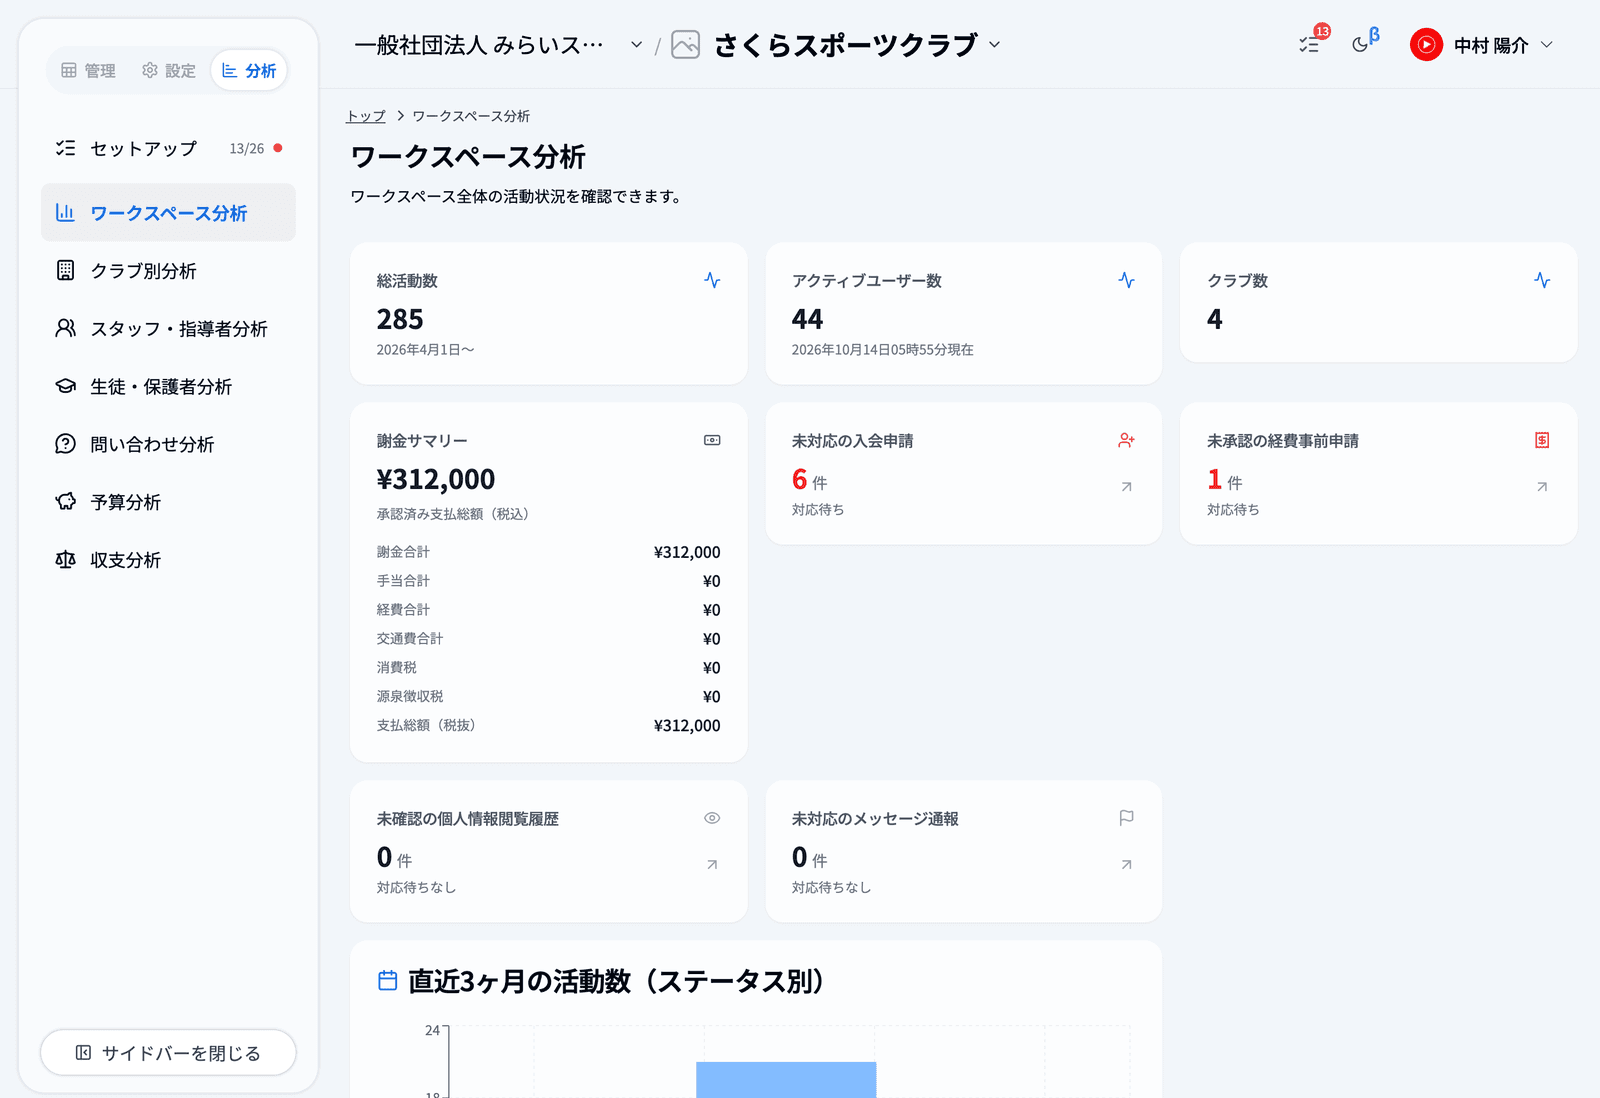Open arrow link on 未承認の経費事前申請 card

(x=1542, y=487)
